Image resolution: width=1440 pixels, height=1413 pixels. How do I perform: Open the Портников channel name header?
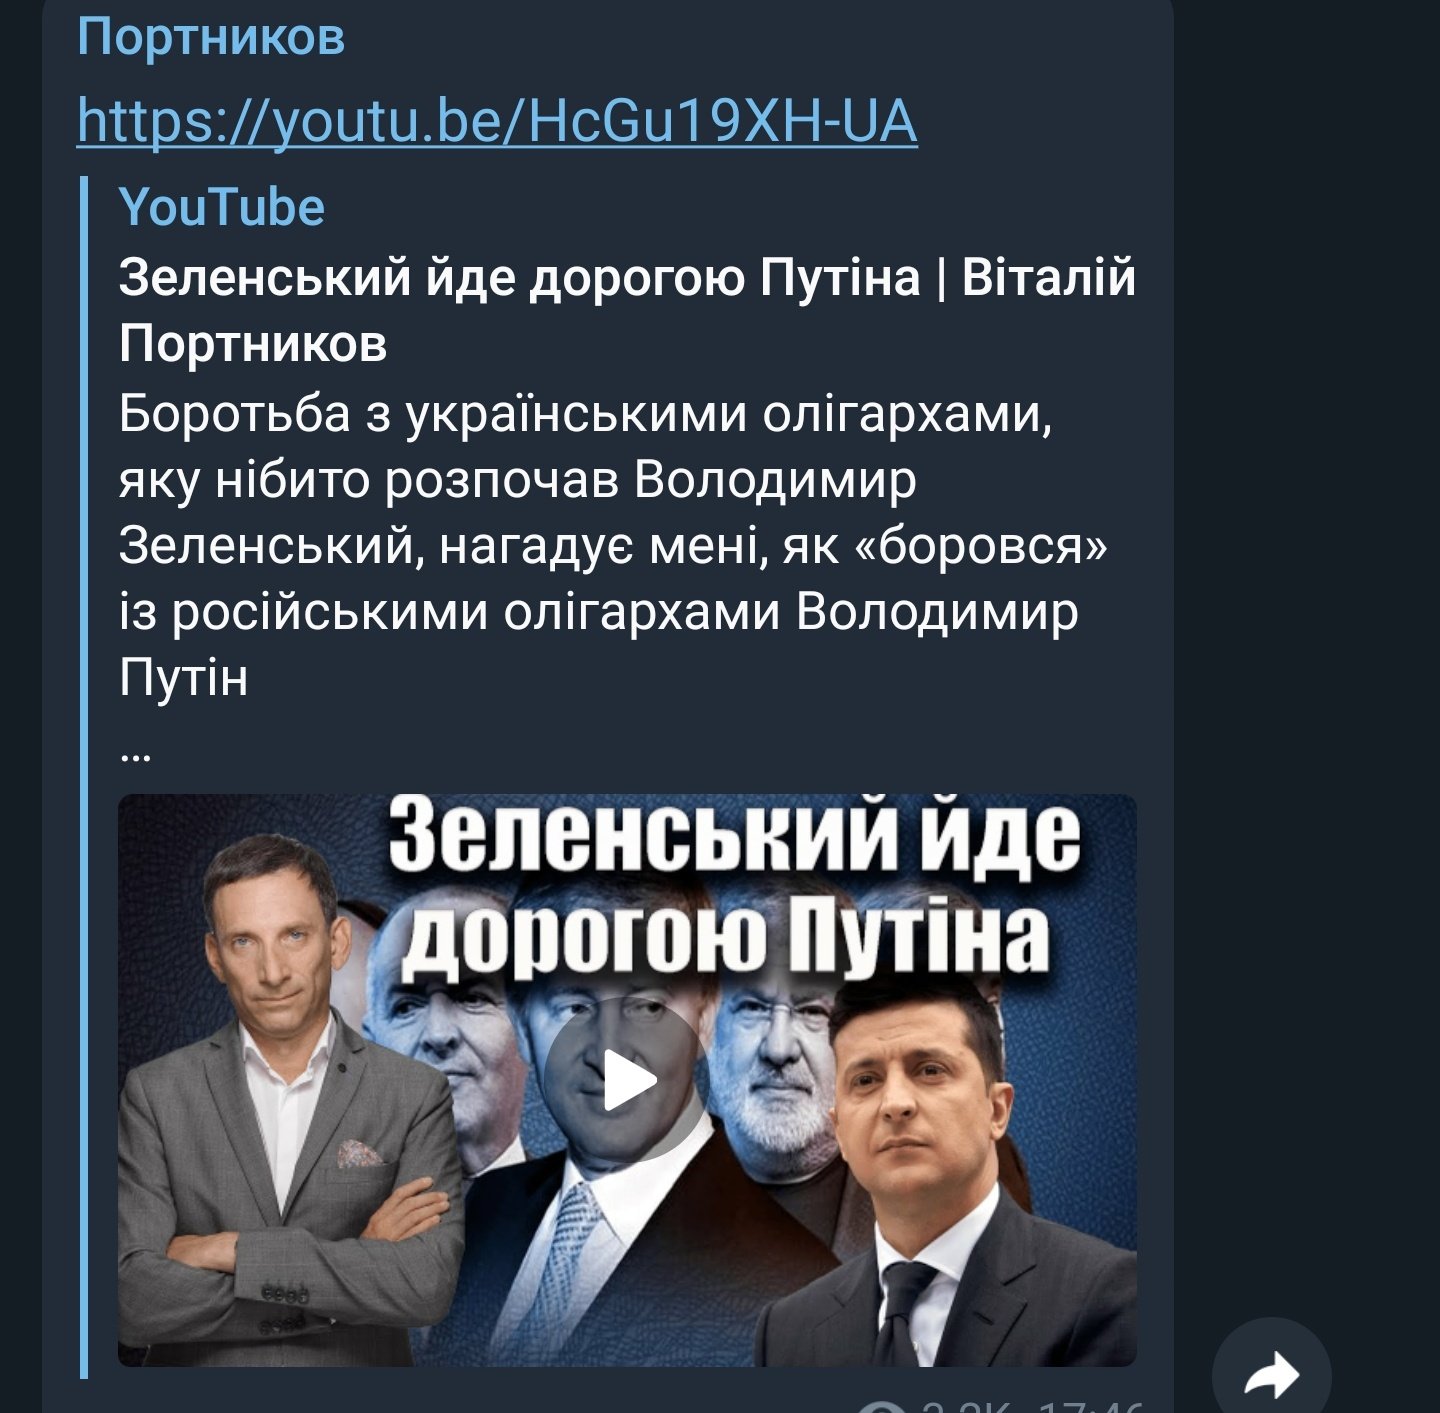point(211,38)
